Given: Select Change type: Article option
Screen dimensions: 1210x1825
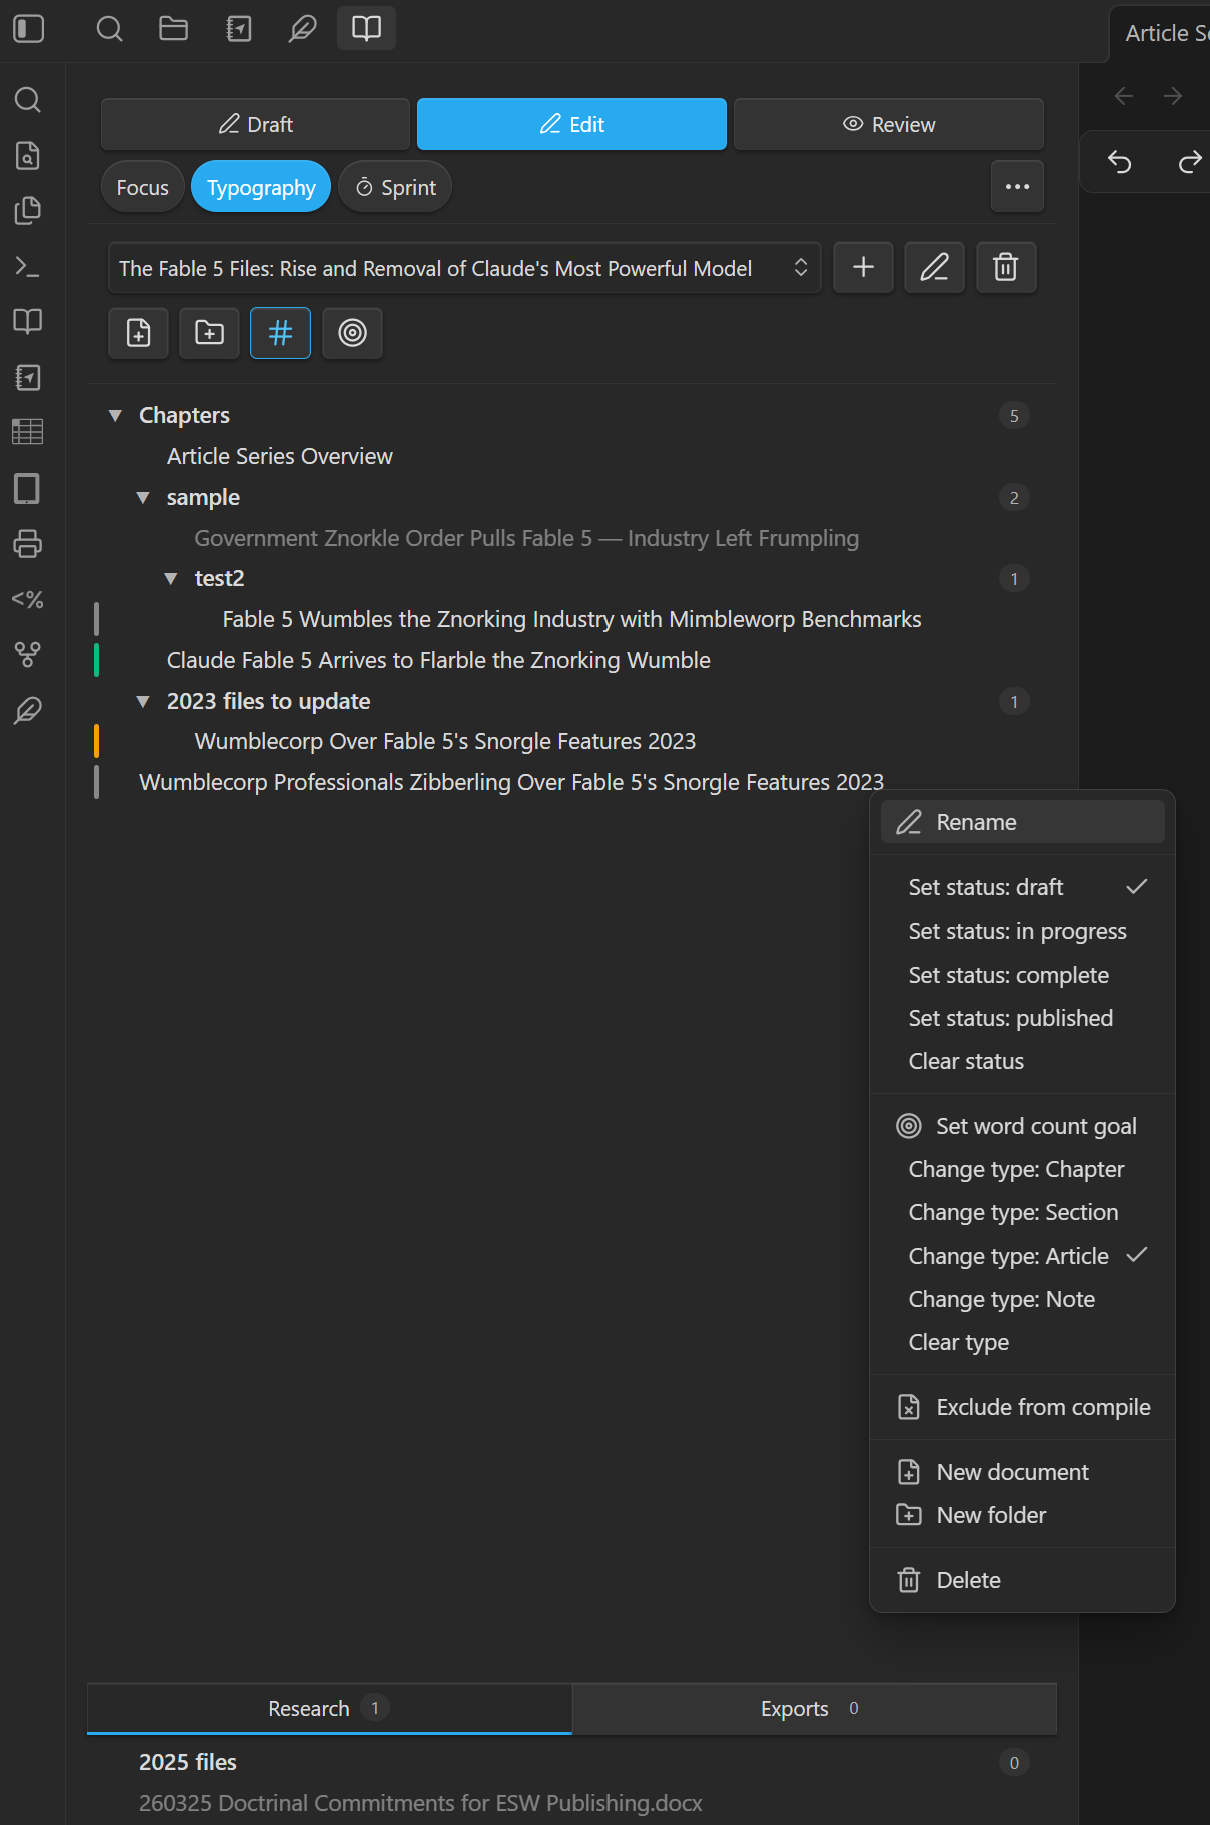Looking at the screenshot, I should pos(1022,1256).
